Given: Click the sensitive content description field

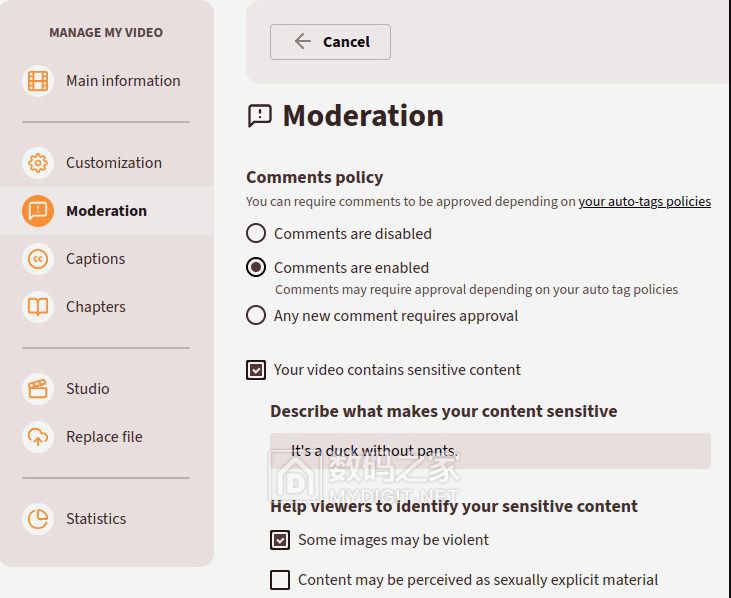Looking at the screenshot, I should [x=490, y=451].
